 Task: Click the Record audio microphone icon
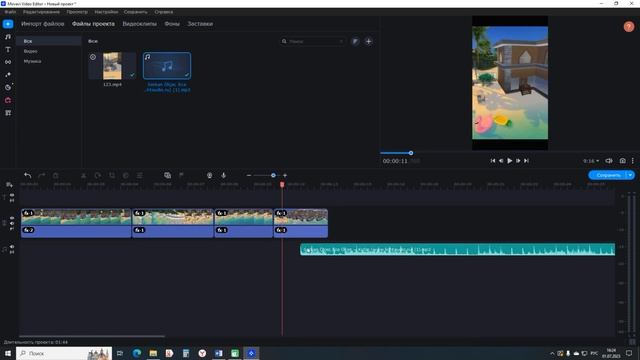coord(223,176)
